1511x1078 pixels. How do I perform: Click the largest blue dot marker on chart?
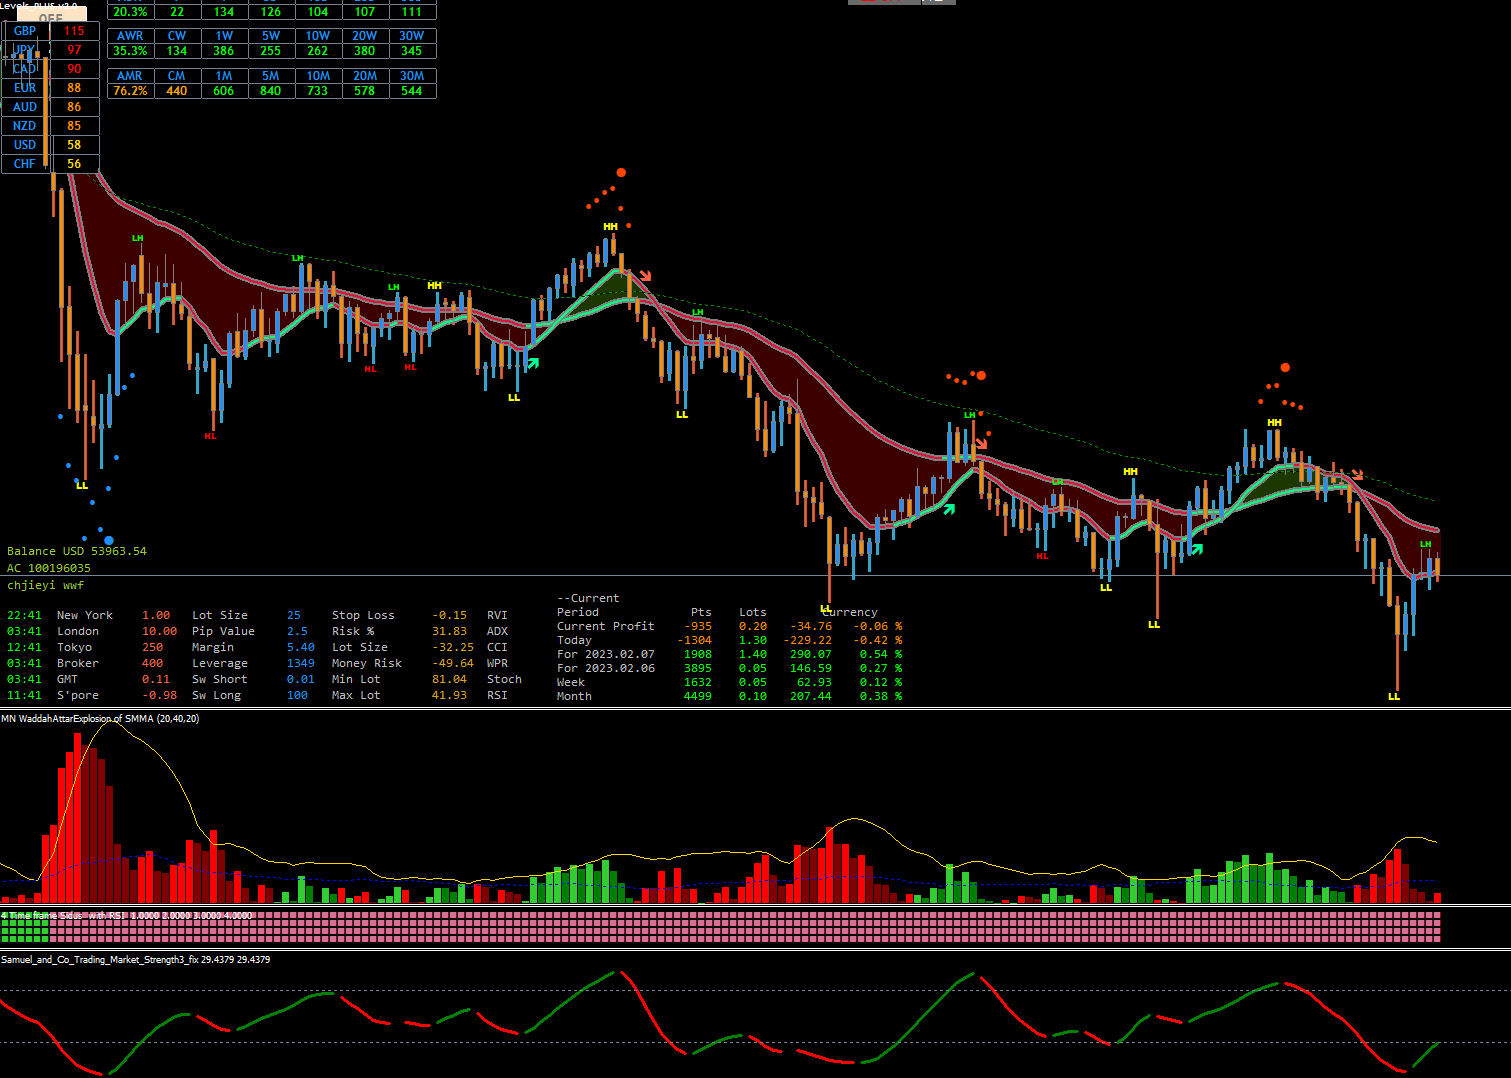(109, 541)
